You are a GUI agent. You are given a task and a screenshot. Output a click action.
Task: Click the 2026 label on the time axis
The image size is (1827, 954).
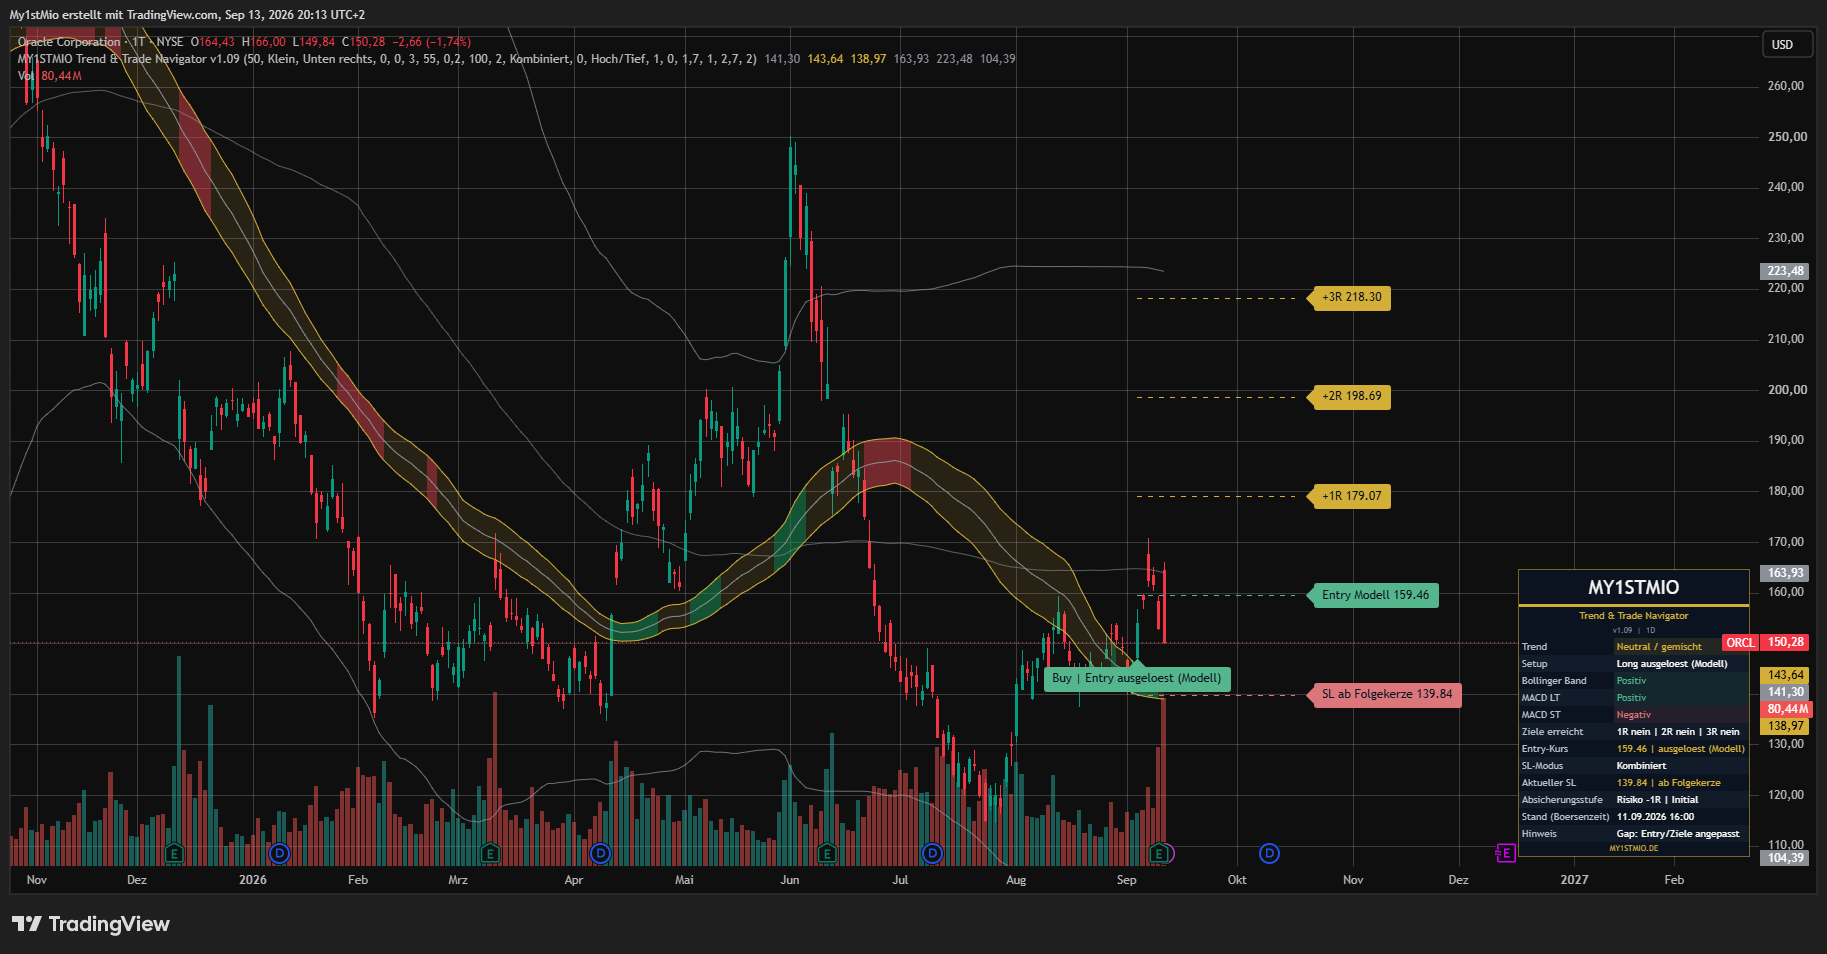[x=253, y=880]
